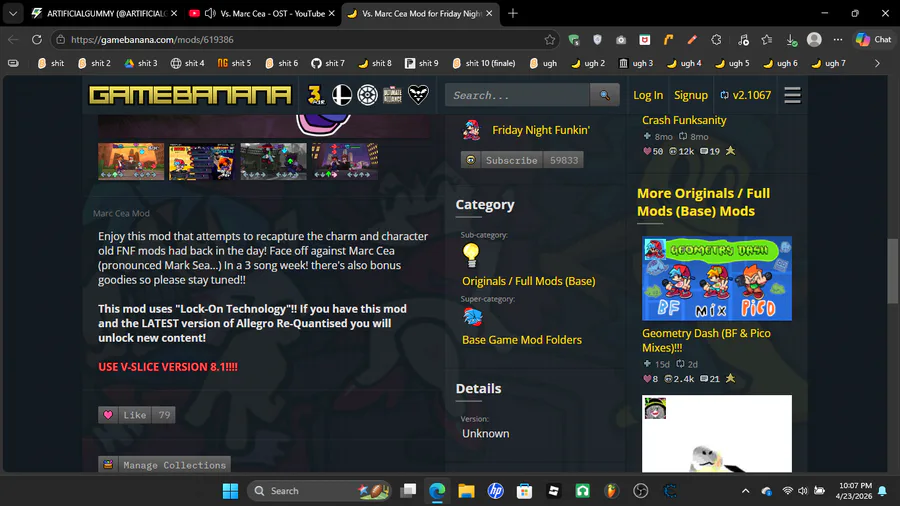Viewport: 900px width, 506px height.
Task: Open a new browser tab
Action: 513,13
